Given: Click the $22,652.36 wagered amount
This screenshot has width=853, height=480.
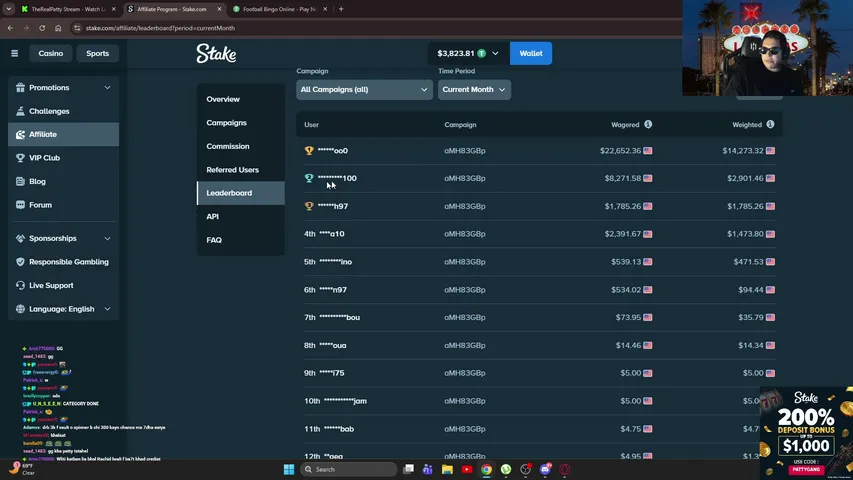Looking at the screenshot, I should [x=620, y=151].
